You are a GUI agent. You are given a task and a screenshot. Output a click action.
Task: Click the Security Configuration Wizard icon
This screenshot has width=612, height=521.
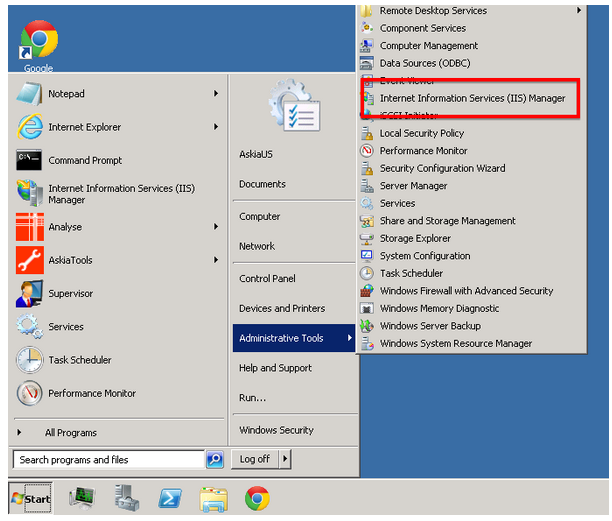[366, 168]
